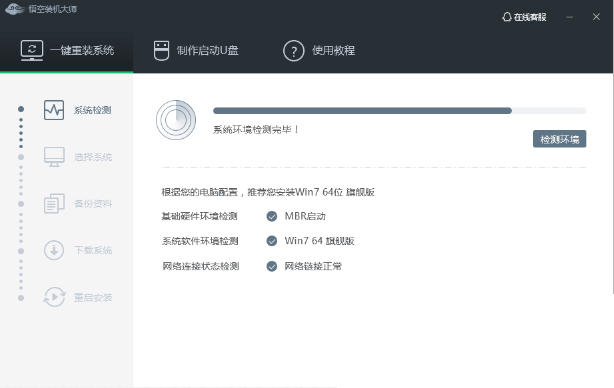Open 在线客服 online support
This screenshot has width=614, height=388.
(524, 17)
